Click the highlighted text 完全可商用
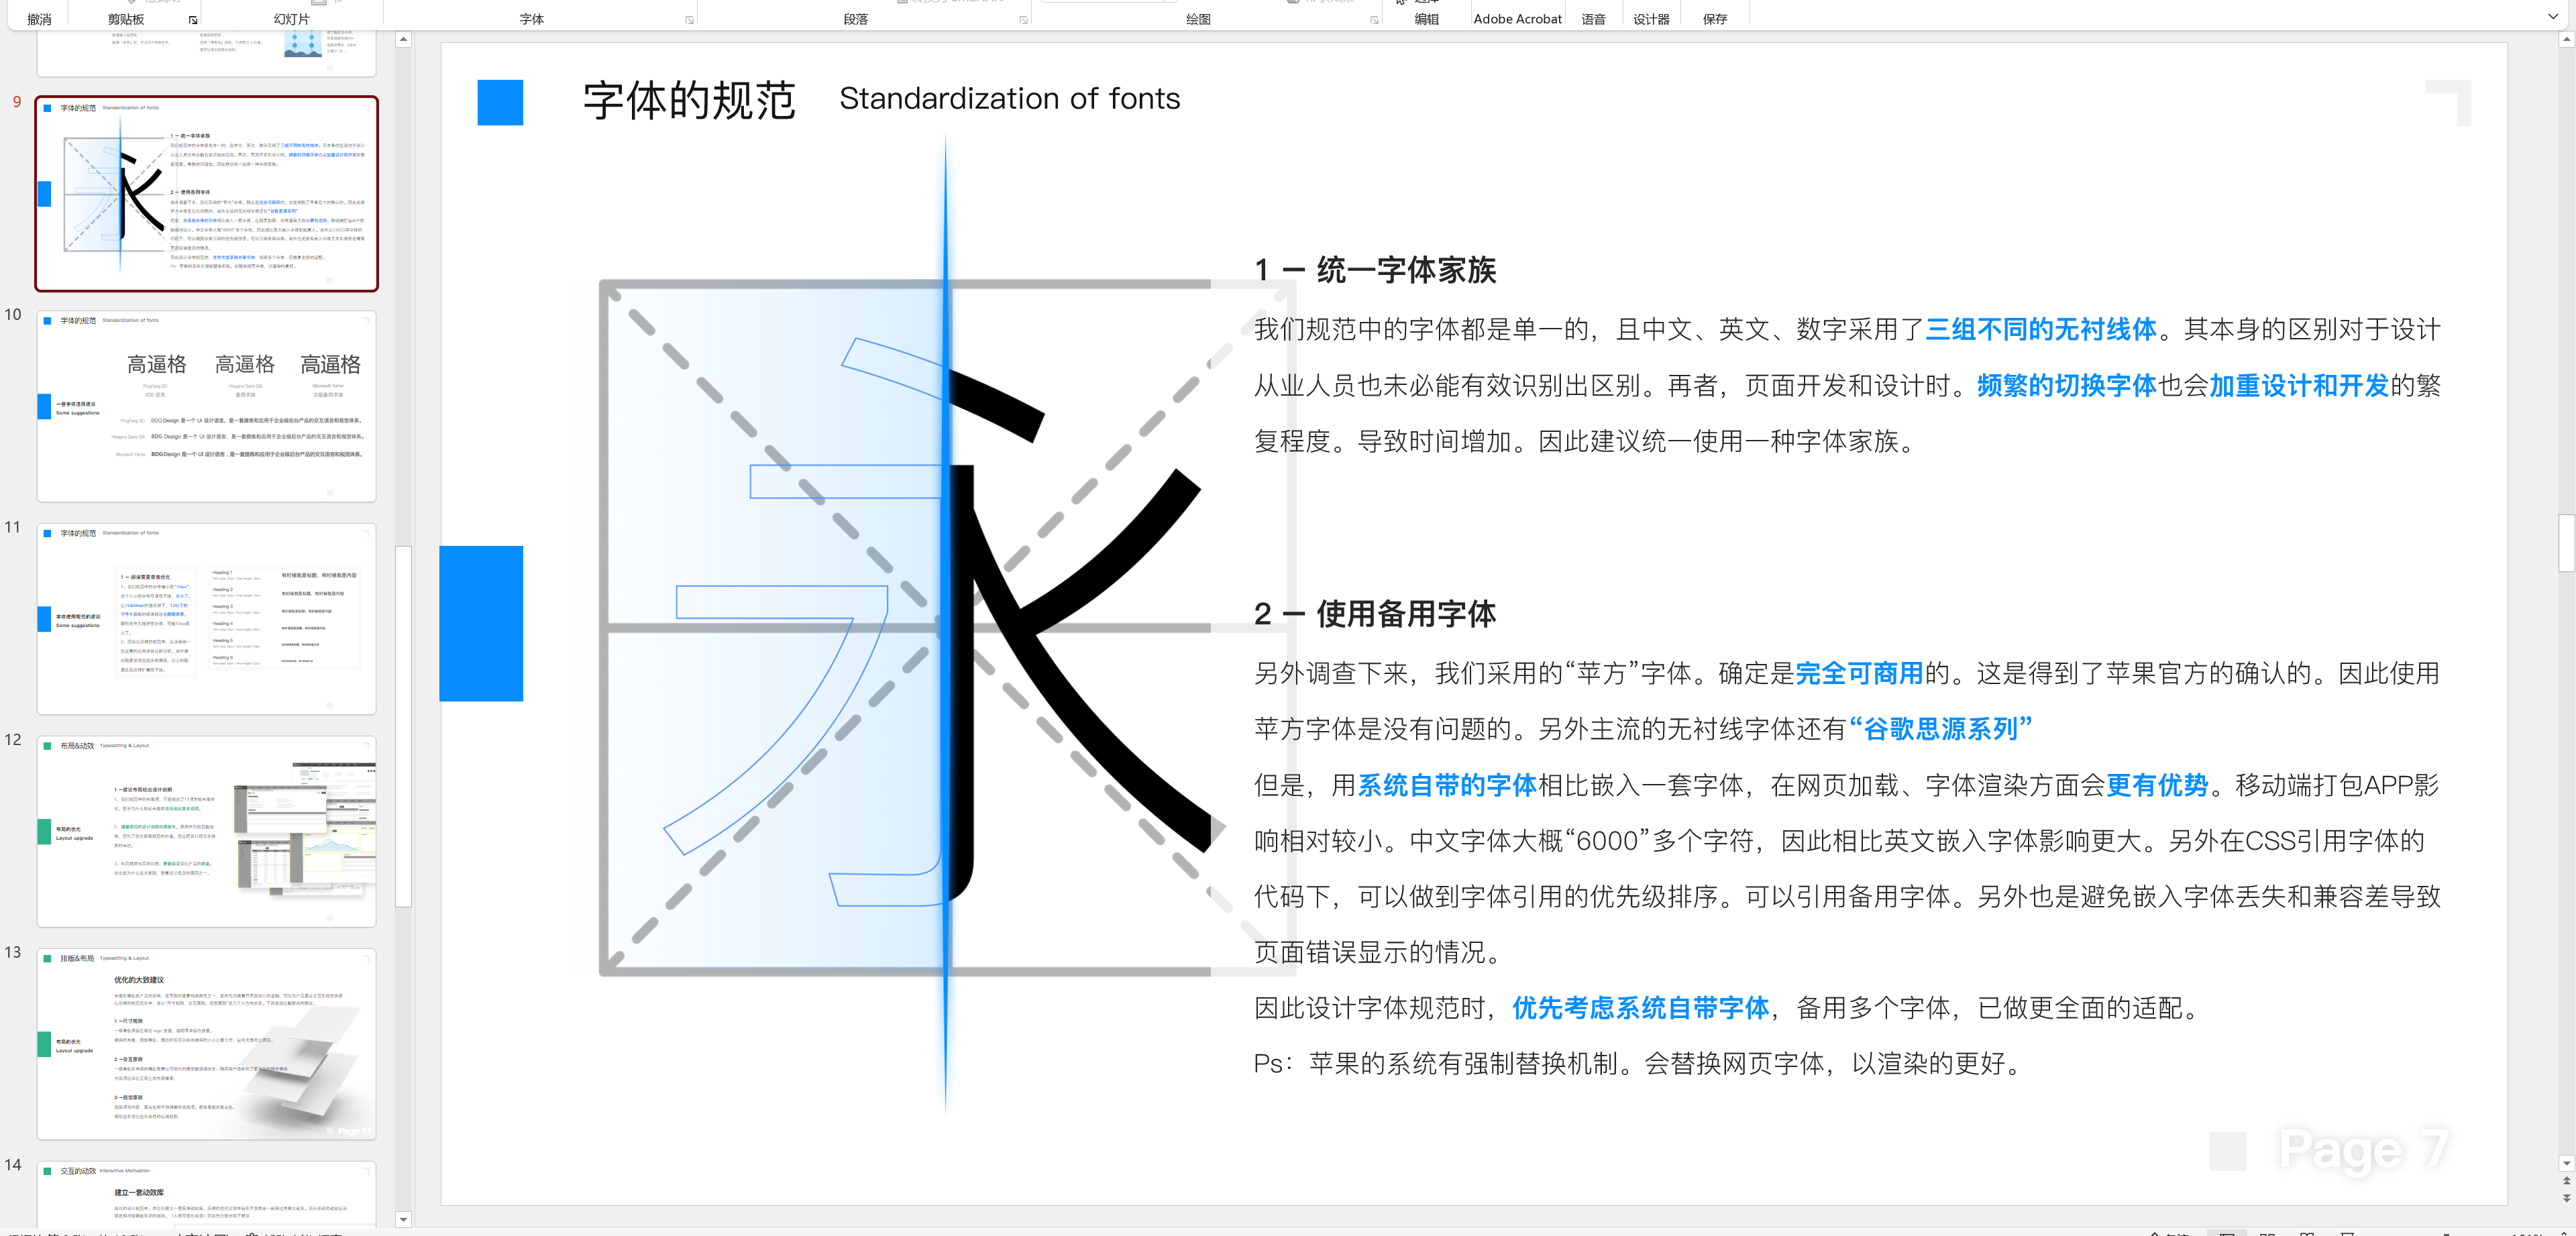2576x1236 pixels. [1859, 673]
